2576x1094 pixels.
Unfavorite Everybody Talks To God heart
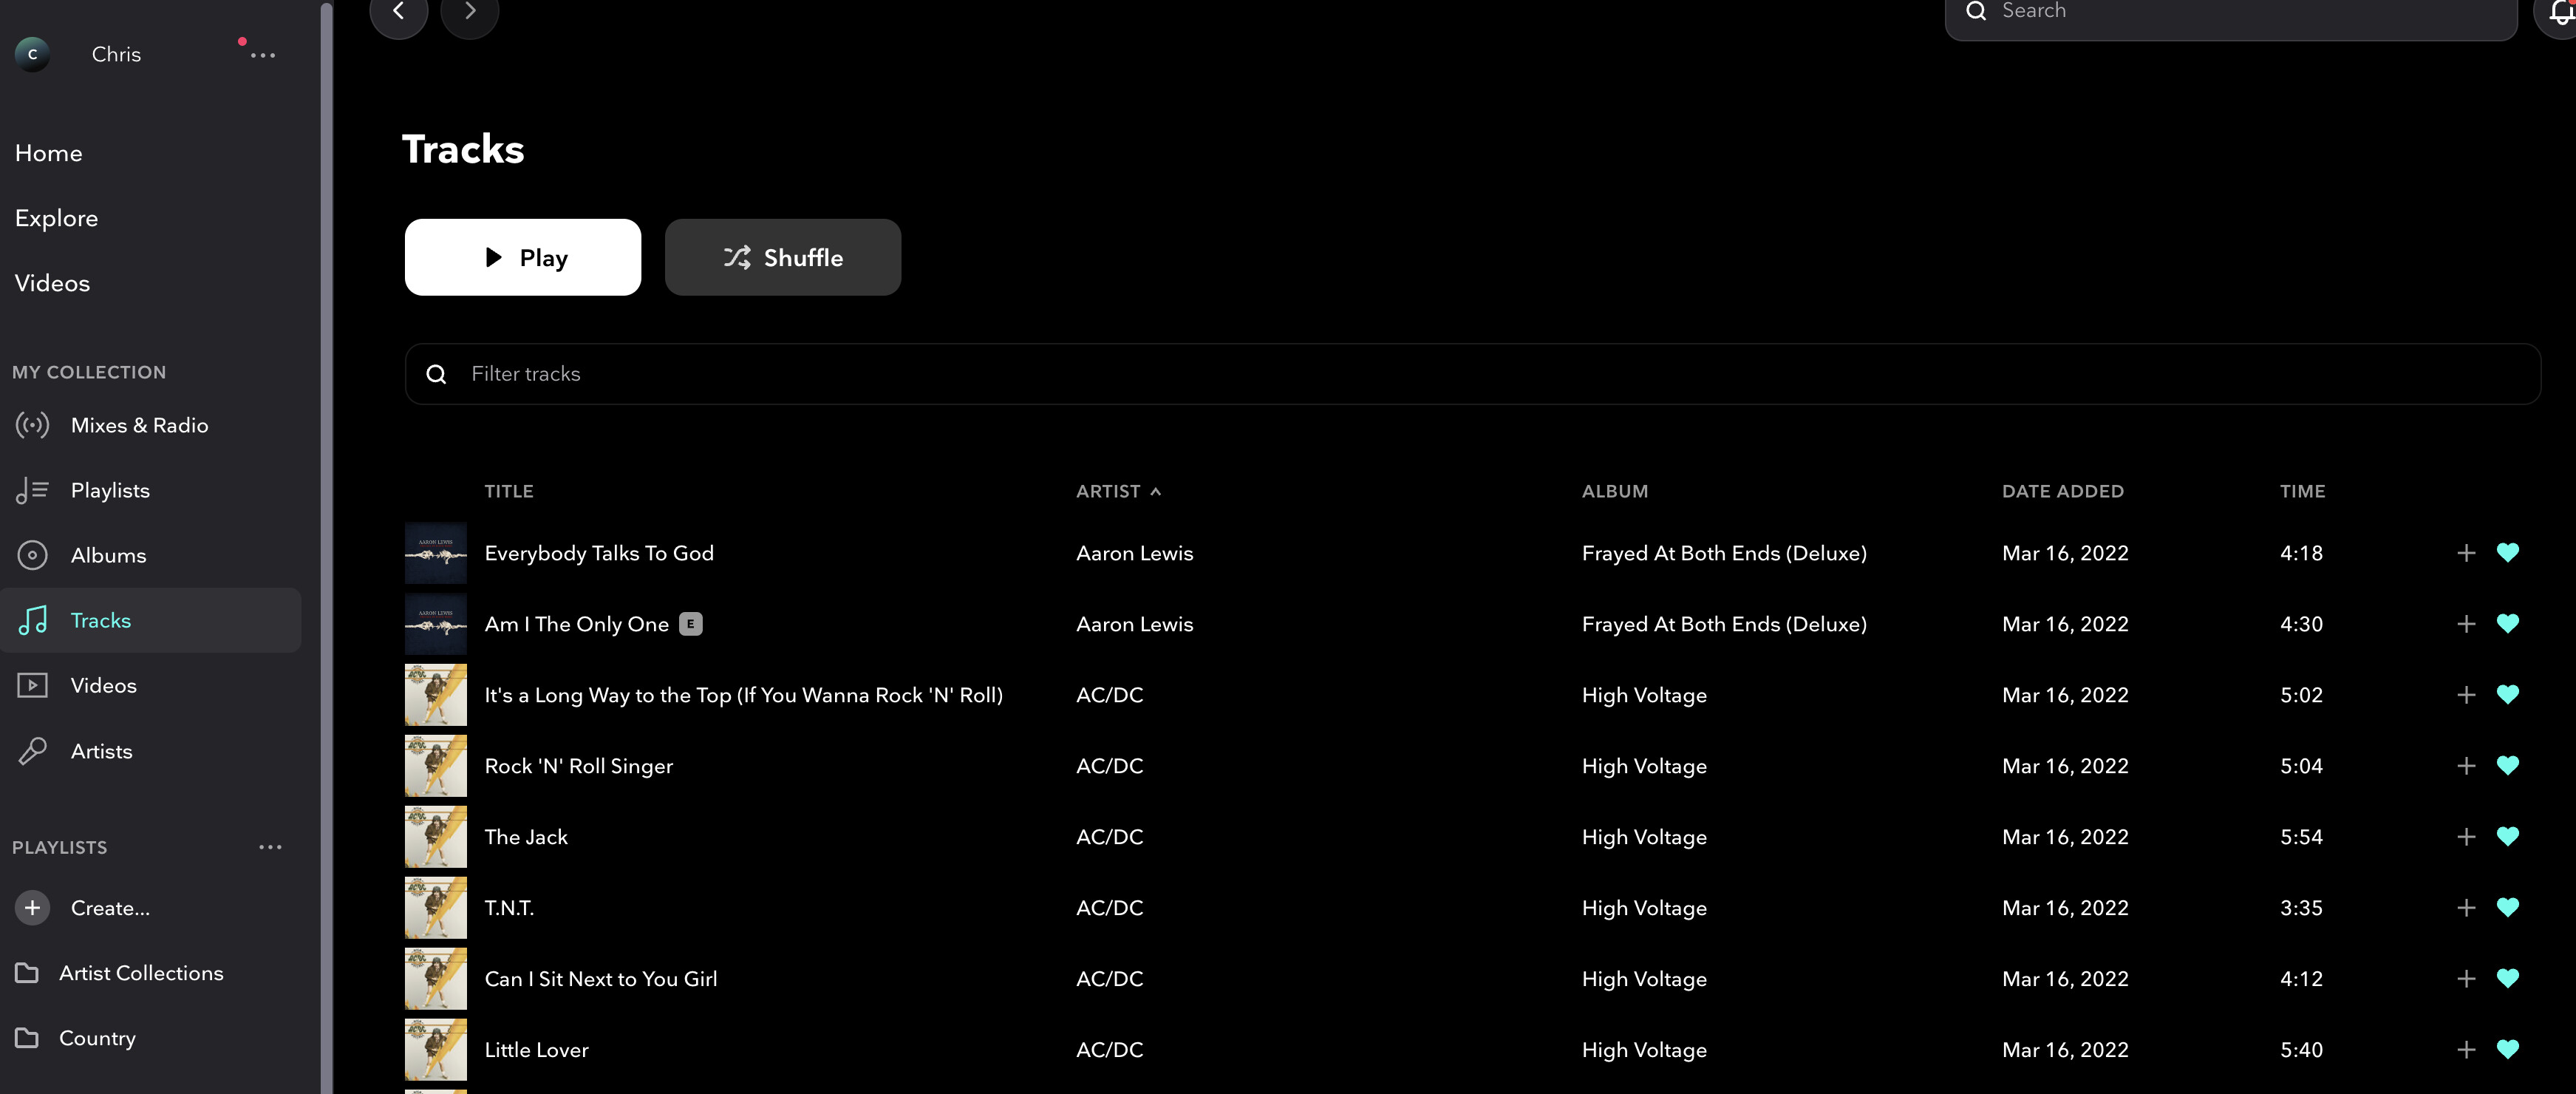pos(2507,552)
